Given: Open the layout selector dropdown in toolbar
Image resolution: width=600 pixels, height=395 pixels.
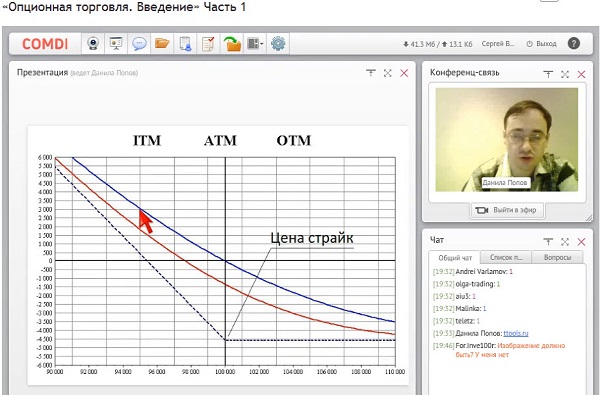Looking at the screenshot, I should point(255,43).
